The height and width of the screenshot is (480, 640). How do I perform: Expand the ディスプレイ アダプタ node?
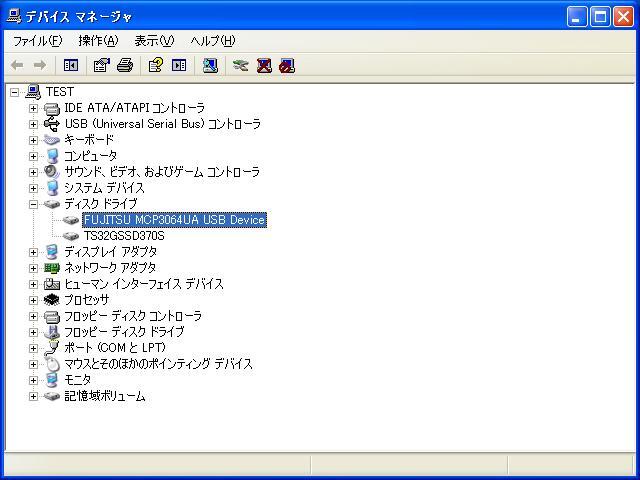(x=33, y=252)
